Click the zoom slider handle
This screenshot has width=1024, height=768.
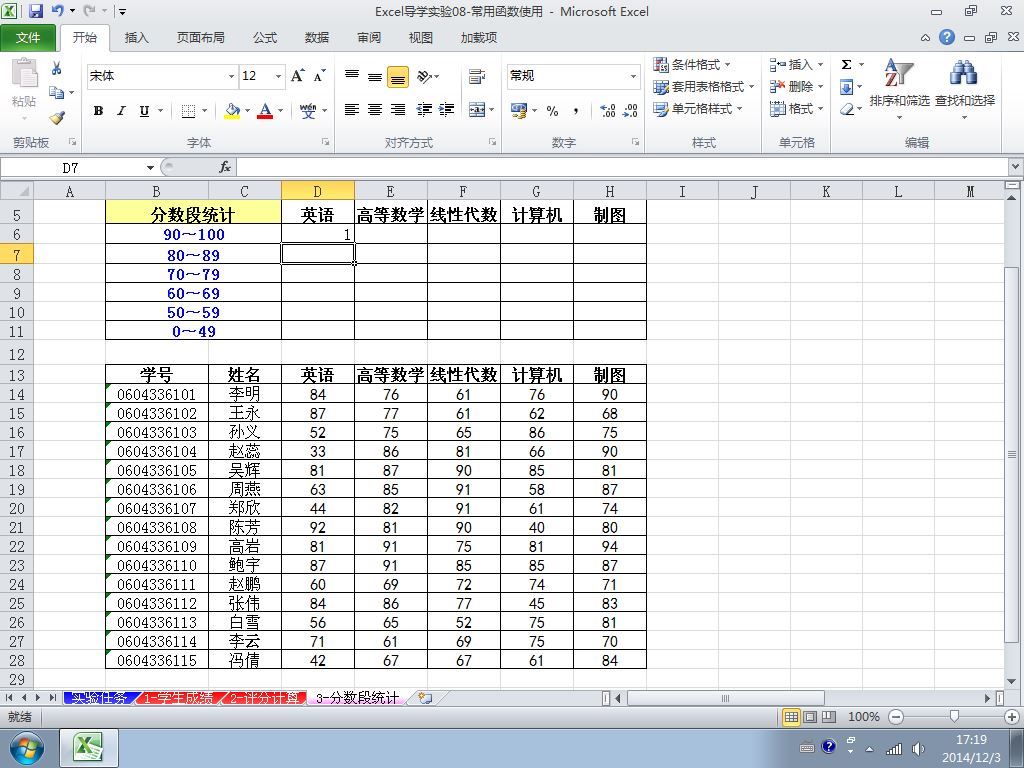click(x=953, y=717)
